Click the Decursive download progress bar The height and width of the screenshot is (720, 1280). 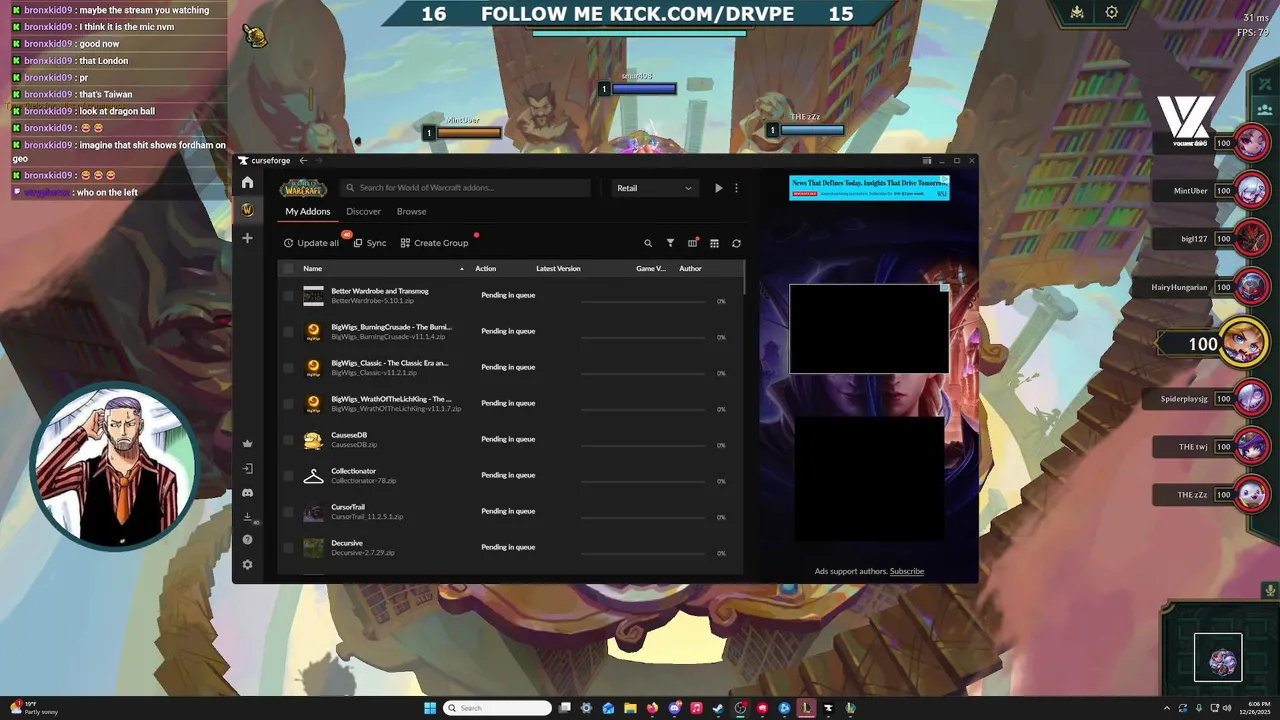coord(645,553)
